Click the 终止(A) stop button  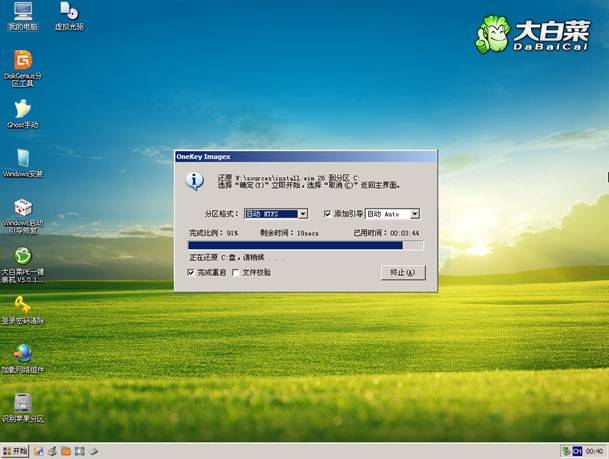point(404,272)
